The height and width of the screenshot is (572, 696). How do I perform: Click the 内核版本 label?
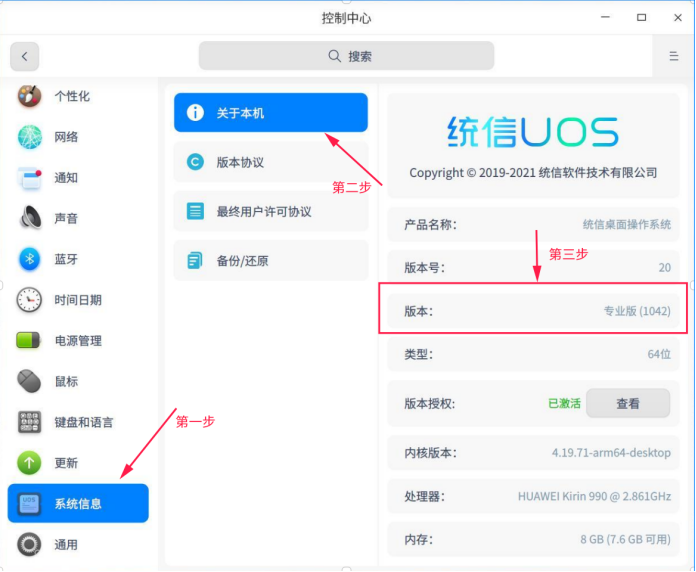pos(430,453)
